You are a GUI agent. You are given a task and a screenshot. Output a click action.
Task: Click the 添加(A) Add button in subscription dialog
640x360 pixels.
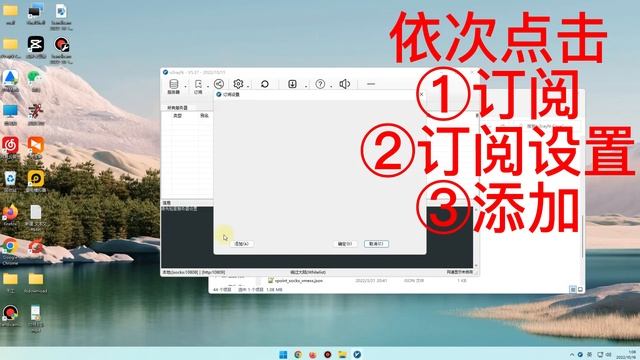[x=241, y=244]
